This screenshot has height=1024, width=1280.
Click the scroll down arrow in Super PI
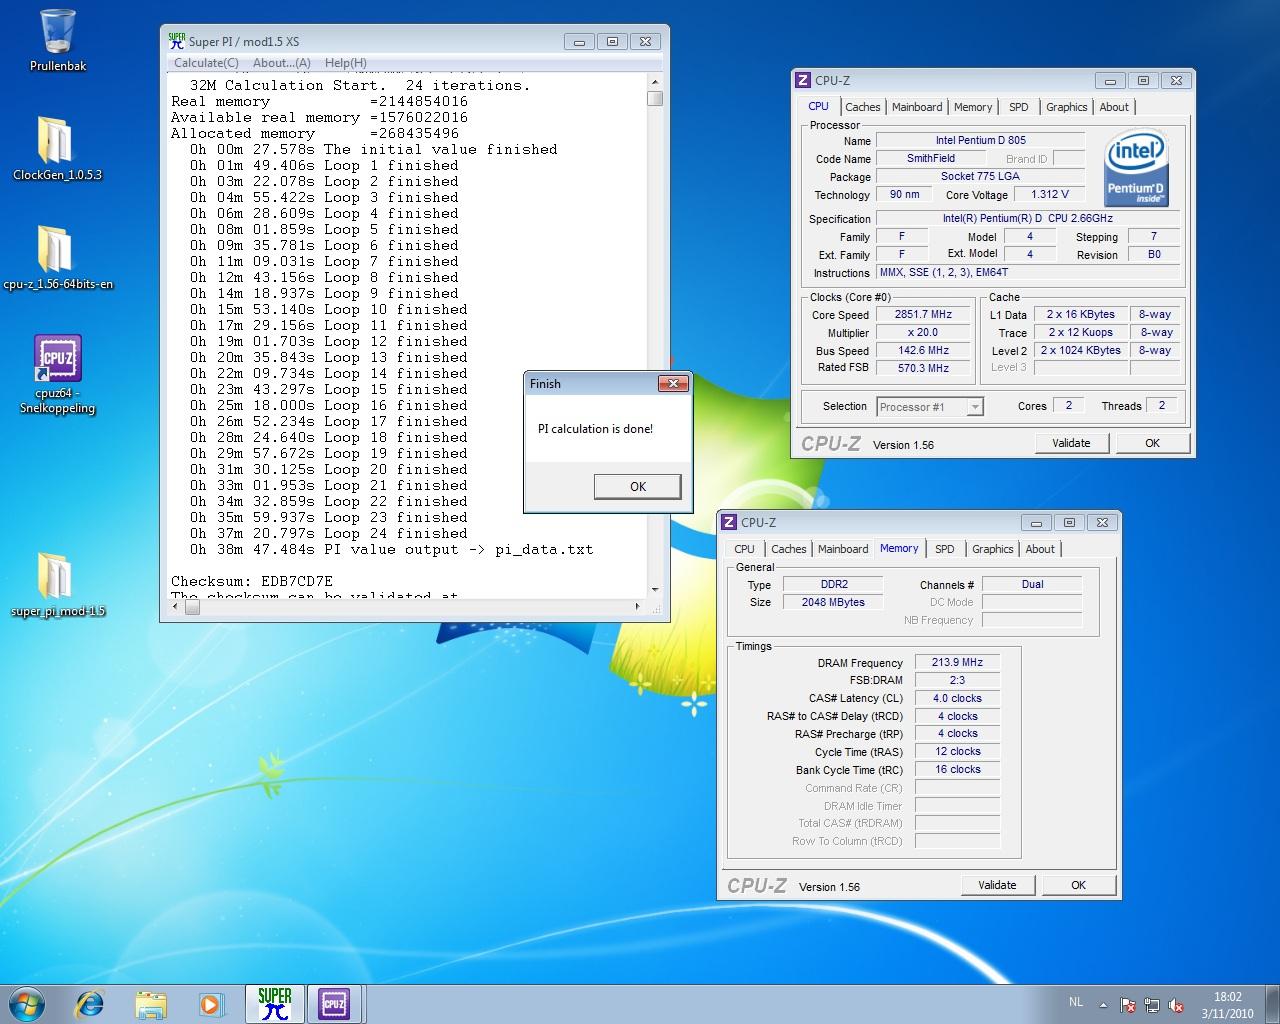[655, 589]
